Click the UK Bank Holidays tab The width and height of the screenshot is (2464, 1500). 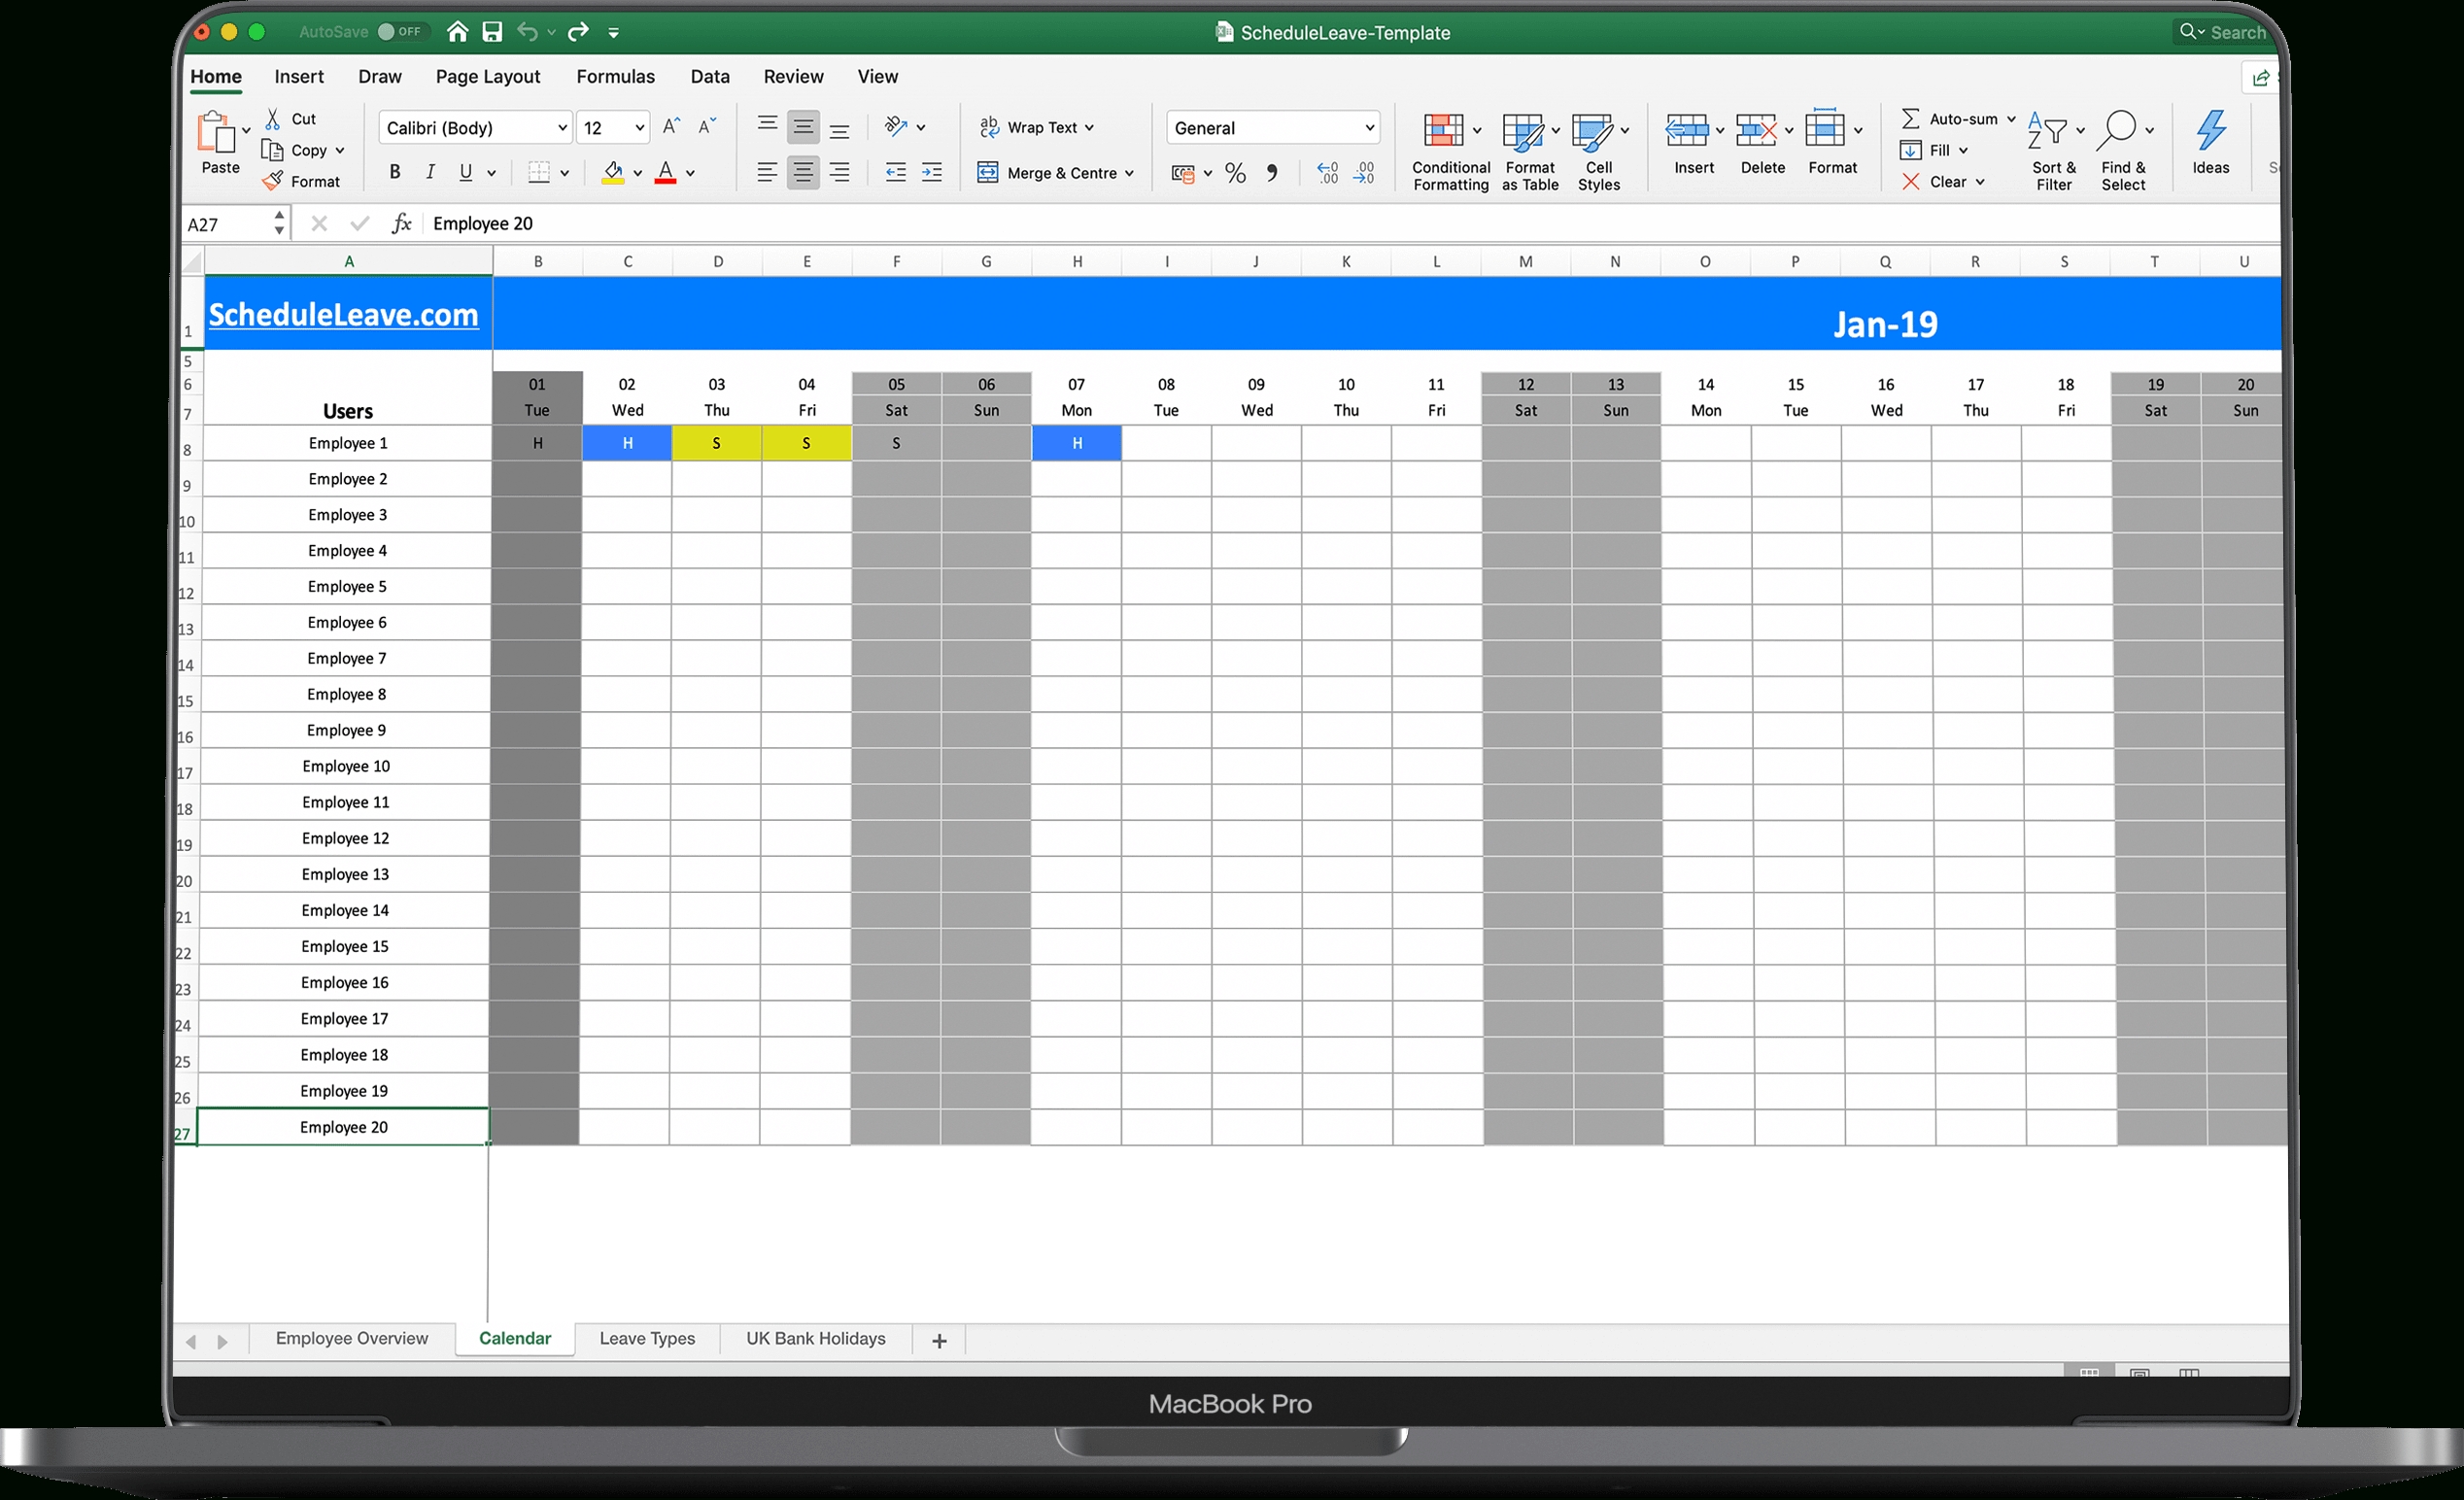tap(813, 1340)
